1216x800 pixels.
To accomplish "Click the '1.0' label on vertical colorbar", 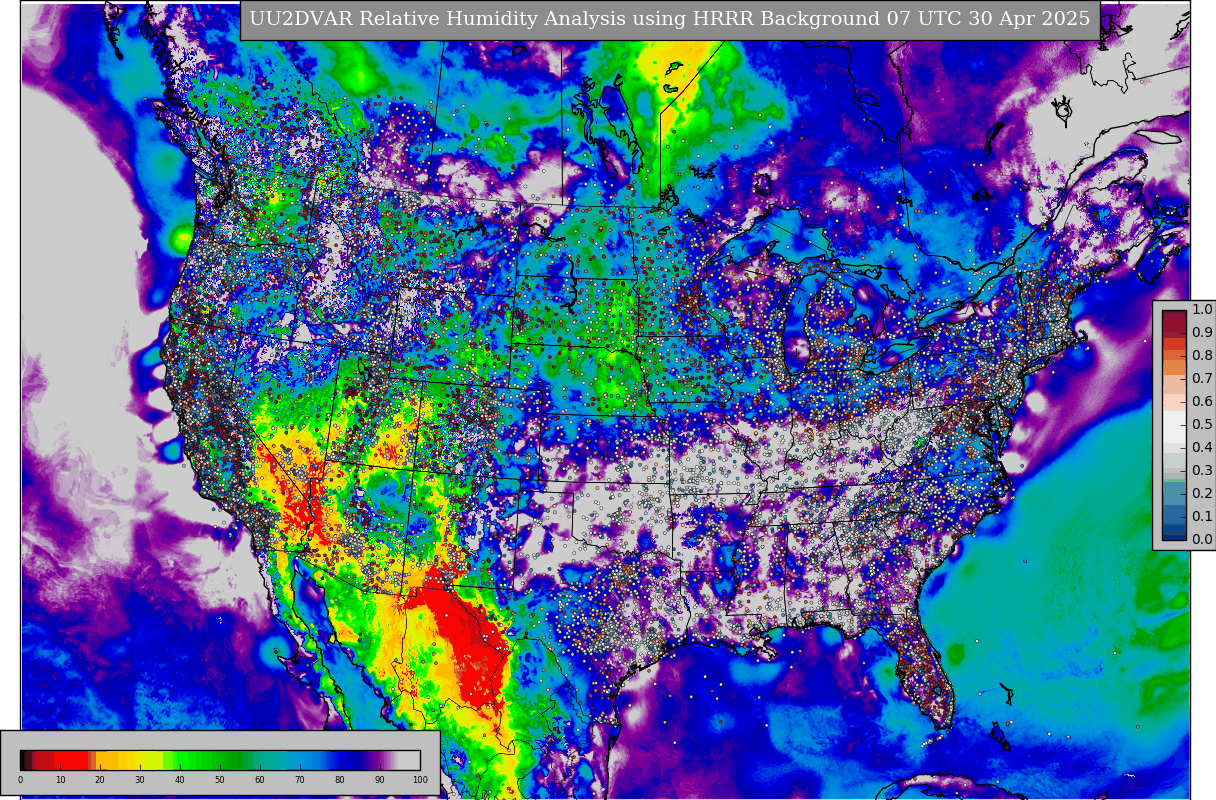I will (x=1202, y=310).
